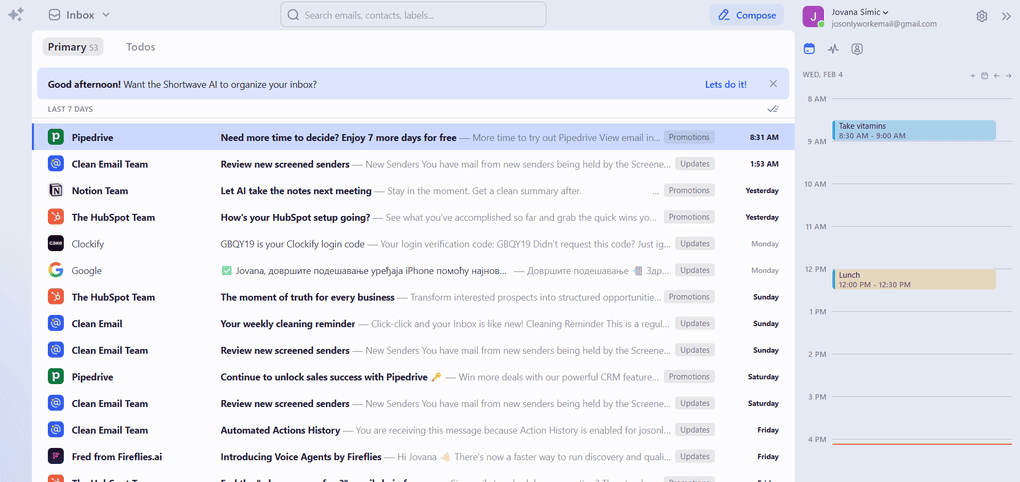This screenshot has height=482, width=1020.
Task: Go to previous day with left arrow
Action: (x=996, y=75)
